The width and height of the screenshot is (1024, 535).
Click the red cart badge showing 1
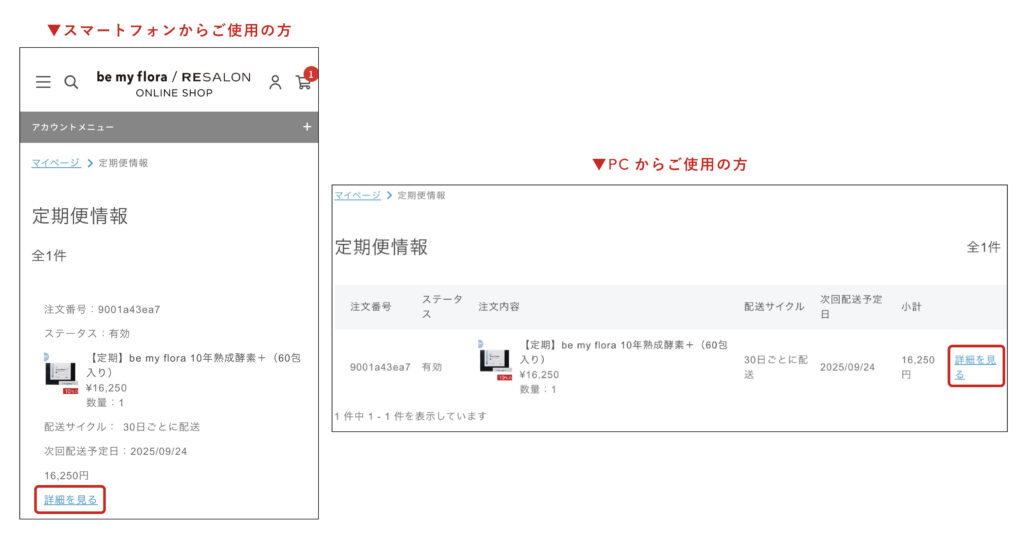click(311, 73)
